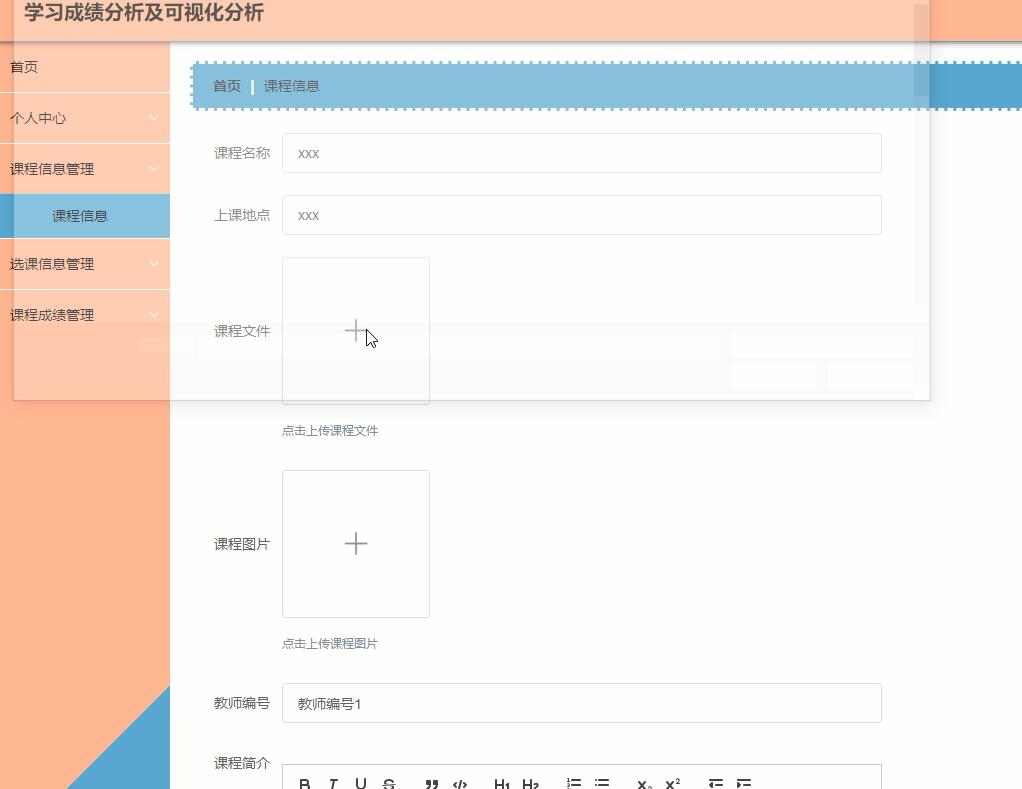Apply italic formatting in the rich text toolbar
The width and height of the screenshot is (1022, 789).
(332, 784)
